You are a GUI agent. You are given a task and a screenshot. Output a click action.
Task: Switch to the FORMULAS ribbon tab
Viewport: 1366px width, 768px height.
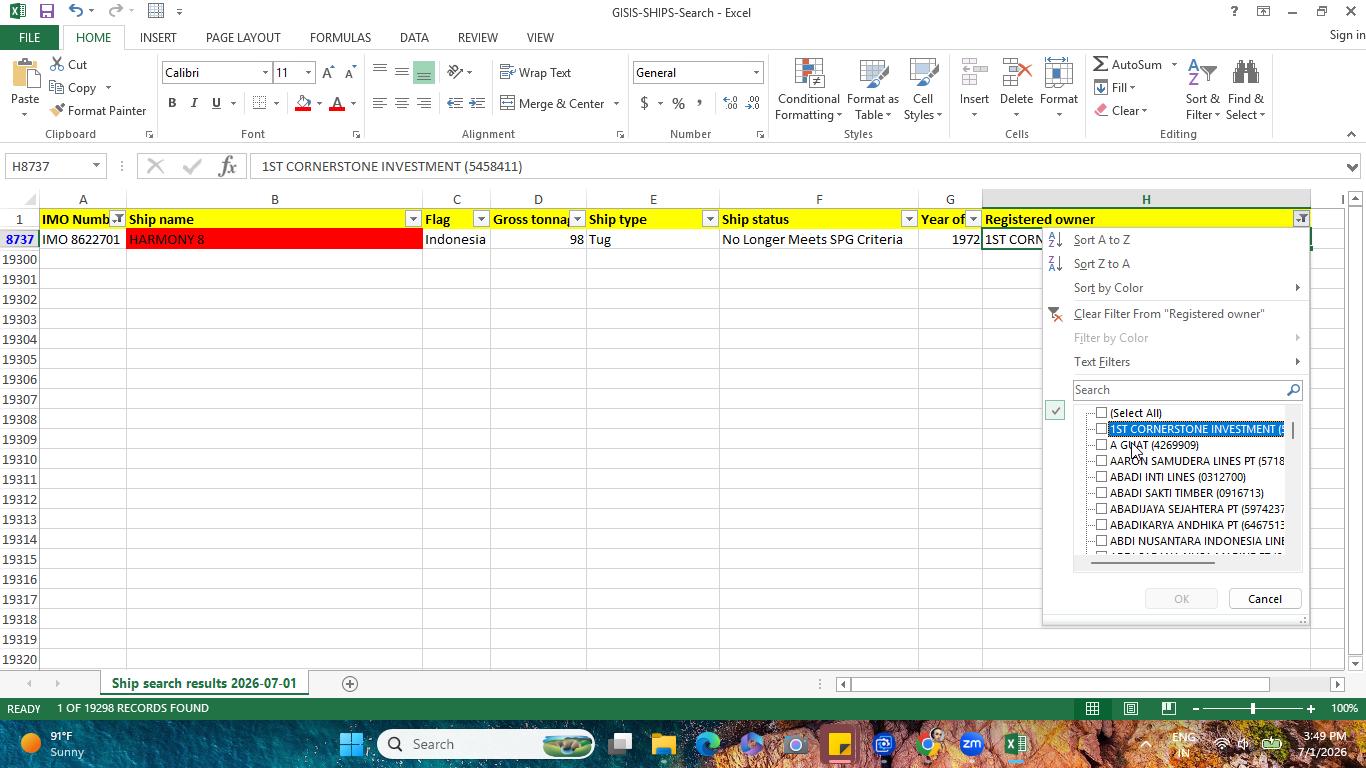click(x=340, y=37)
